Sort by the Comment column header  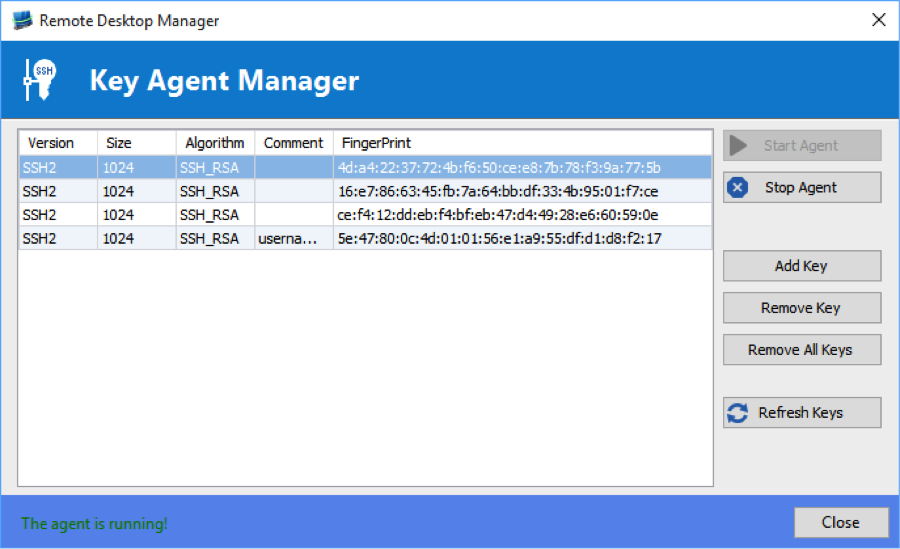click(x=293, y=143)
